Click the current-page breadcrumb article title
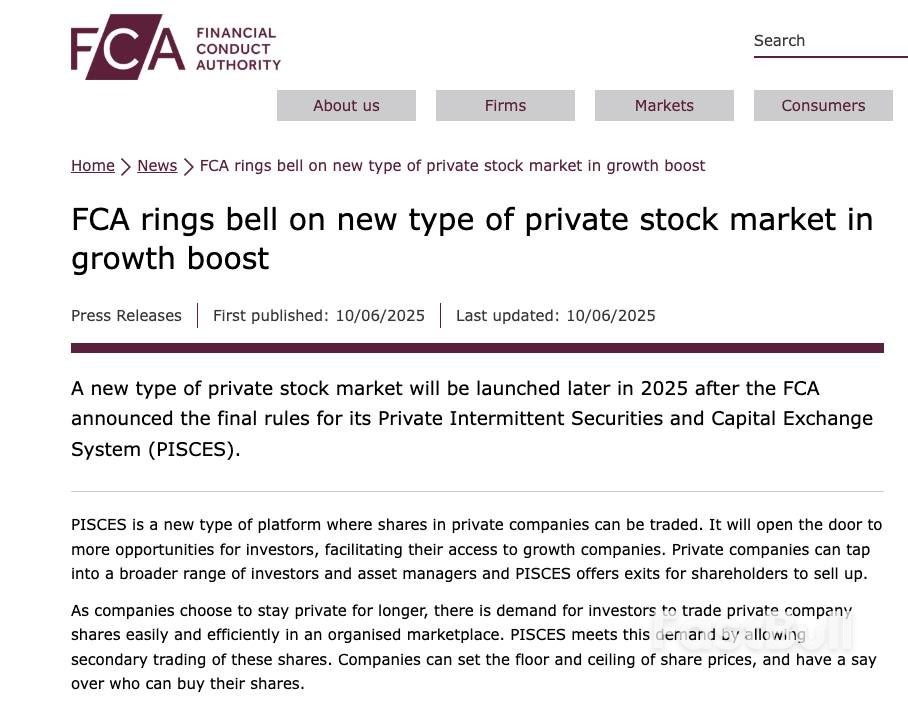The height and width of the screenshot is (703, 908). point(452,166)
